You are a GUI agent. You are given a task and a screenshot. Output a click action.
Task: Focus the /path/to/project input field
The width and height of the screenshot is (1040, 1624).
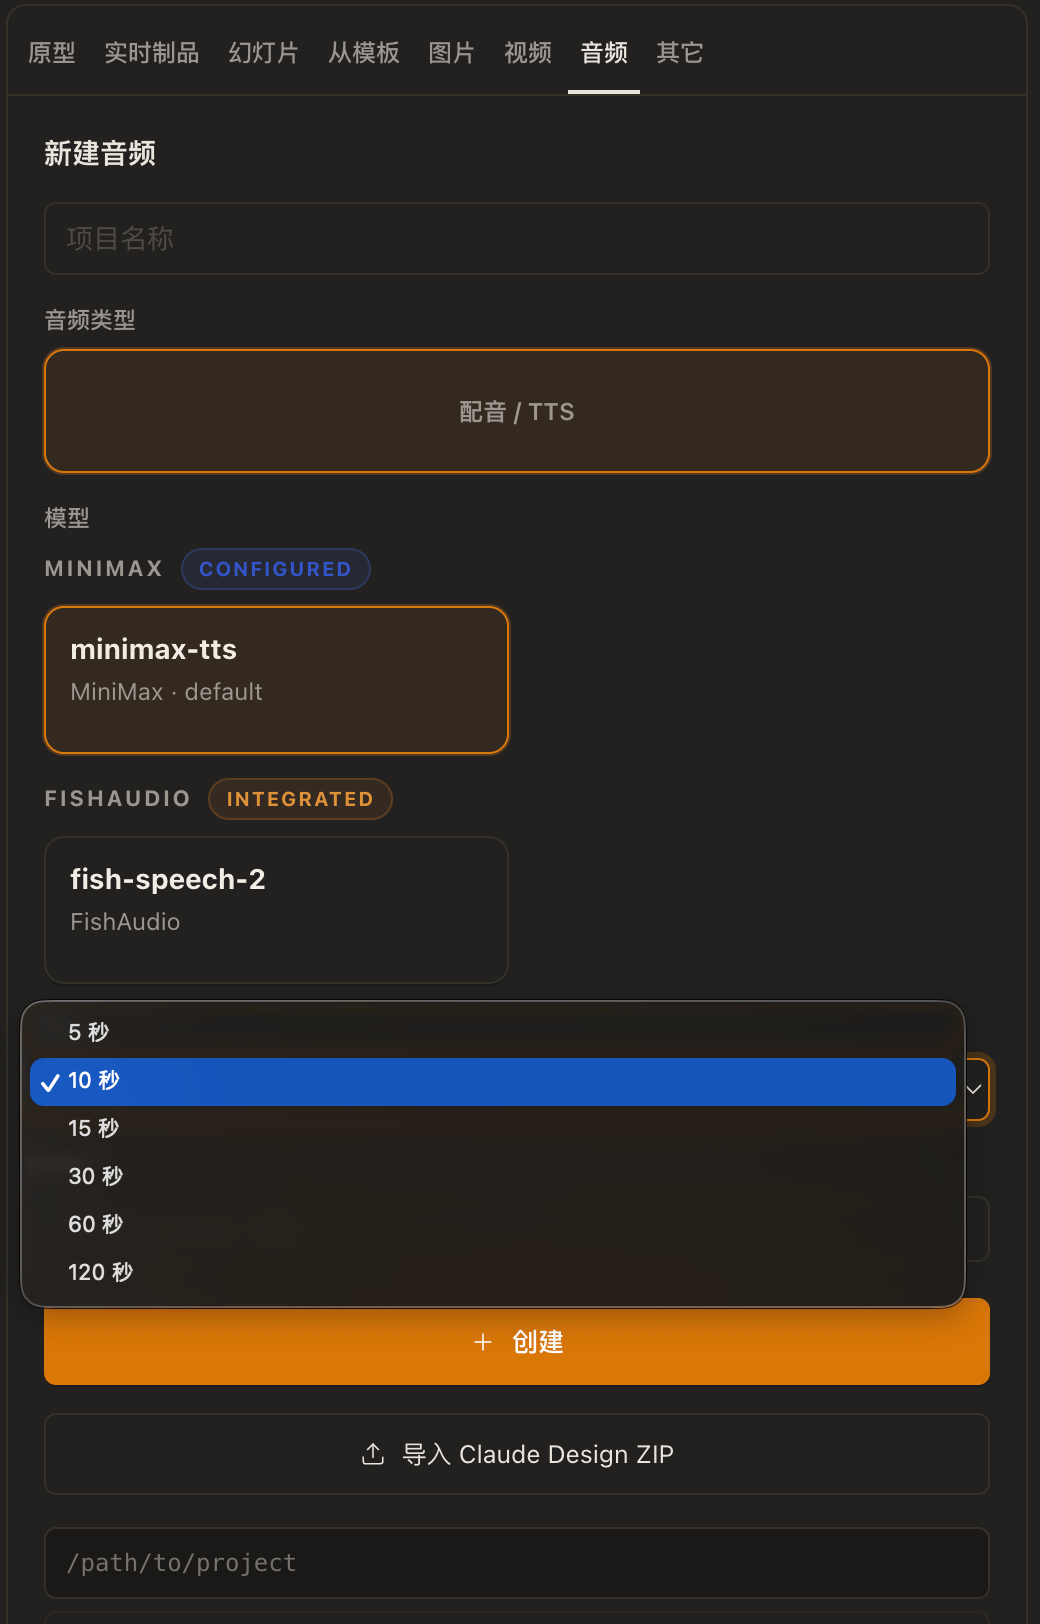coord(517,1563)
